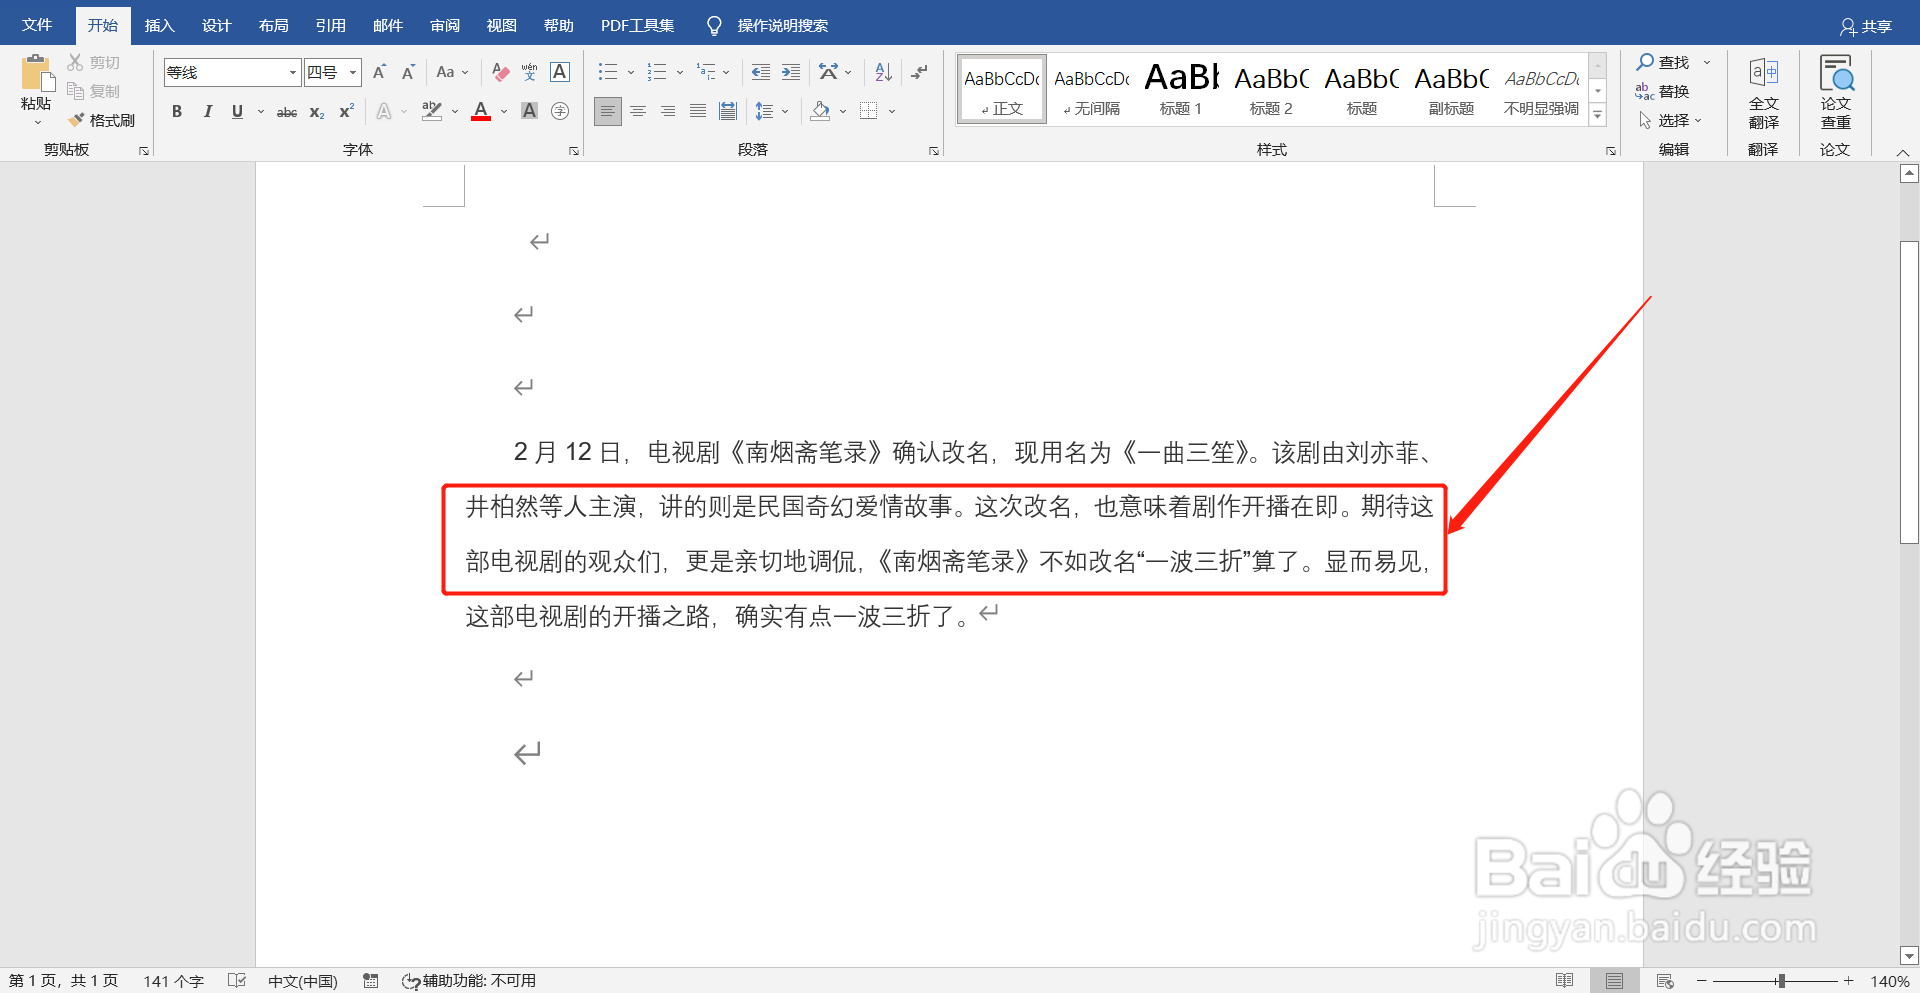Screen dimensions: 1920x993
Task: Click the Paste icon
Action: pos(36,73)
